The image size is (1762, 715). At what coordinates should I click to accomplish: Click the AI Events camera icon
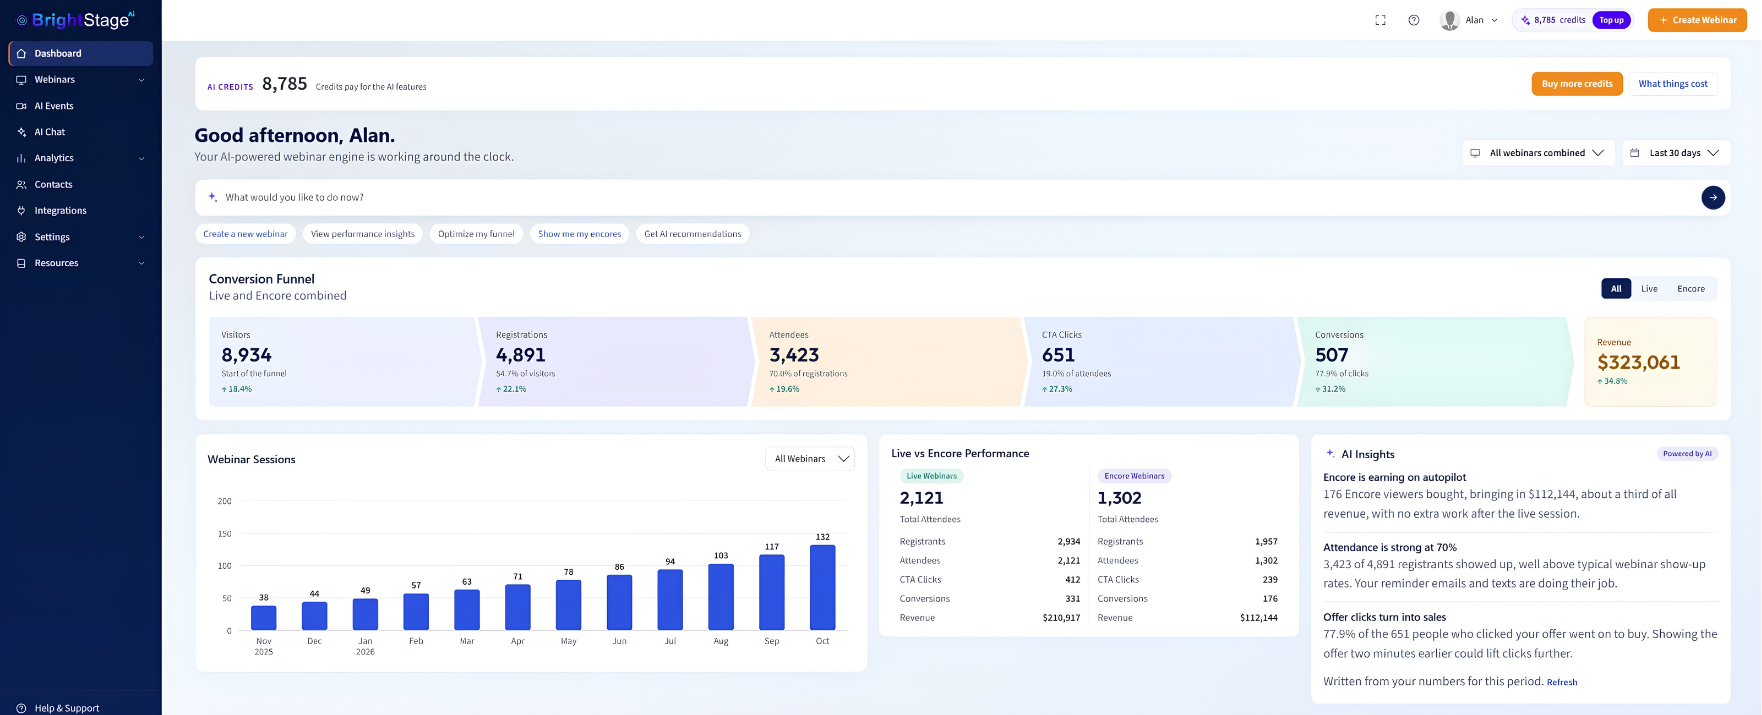(x=21, y=106)
